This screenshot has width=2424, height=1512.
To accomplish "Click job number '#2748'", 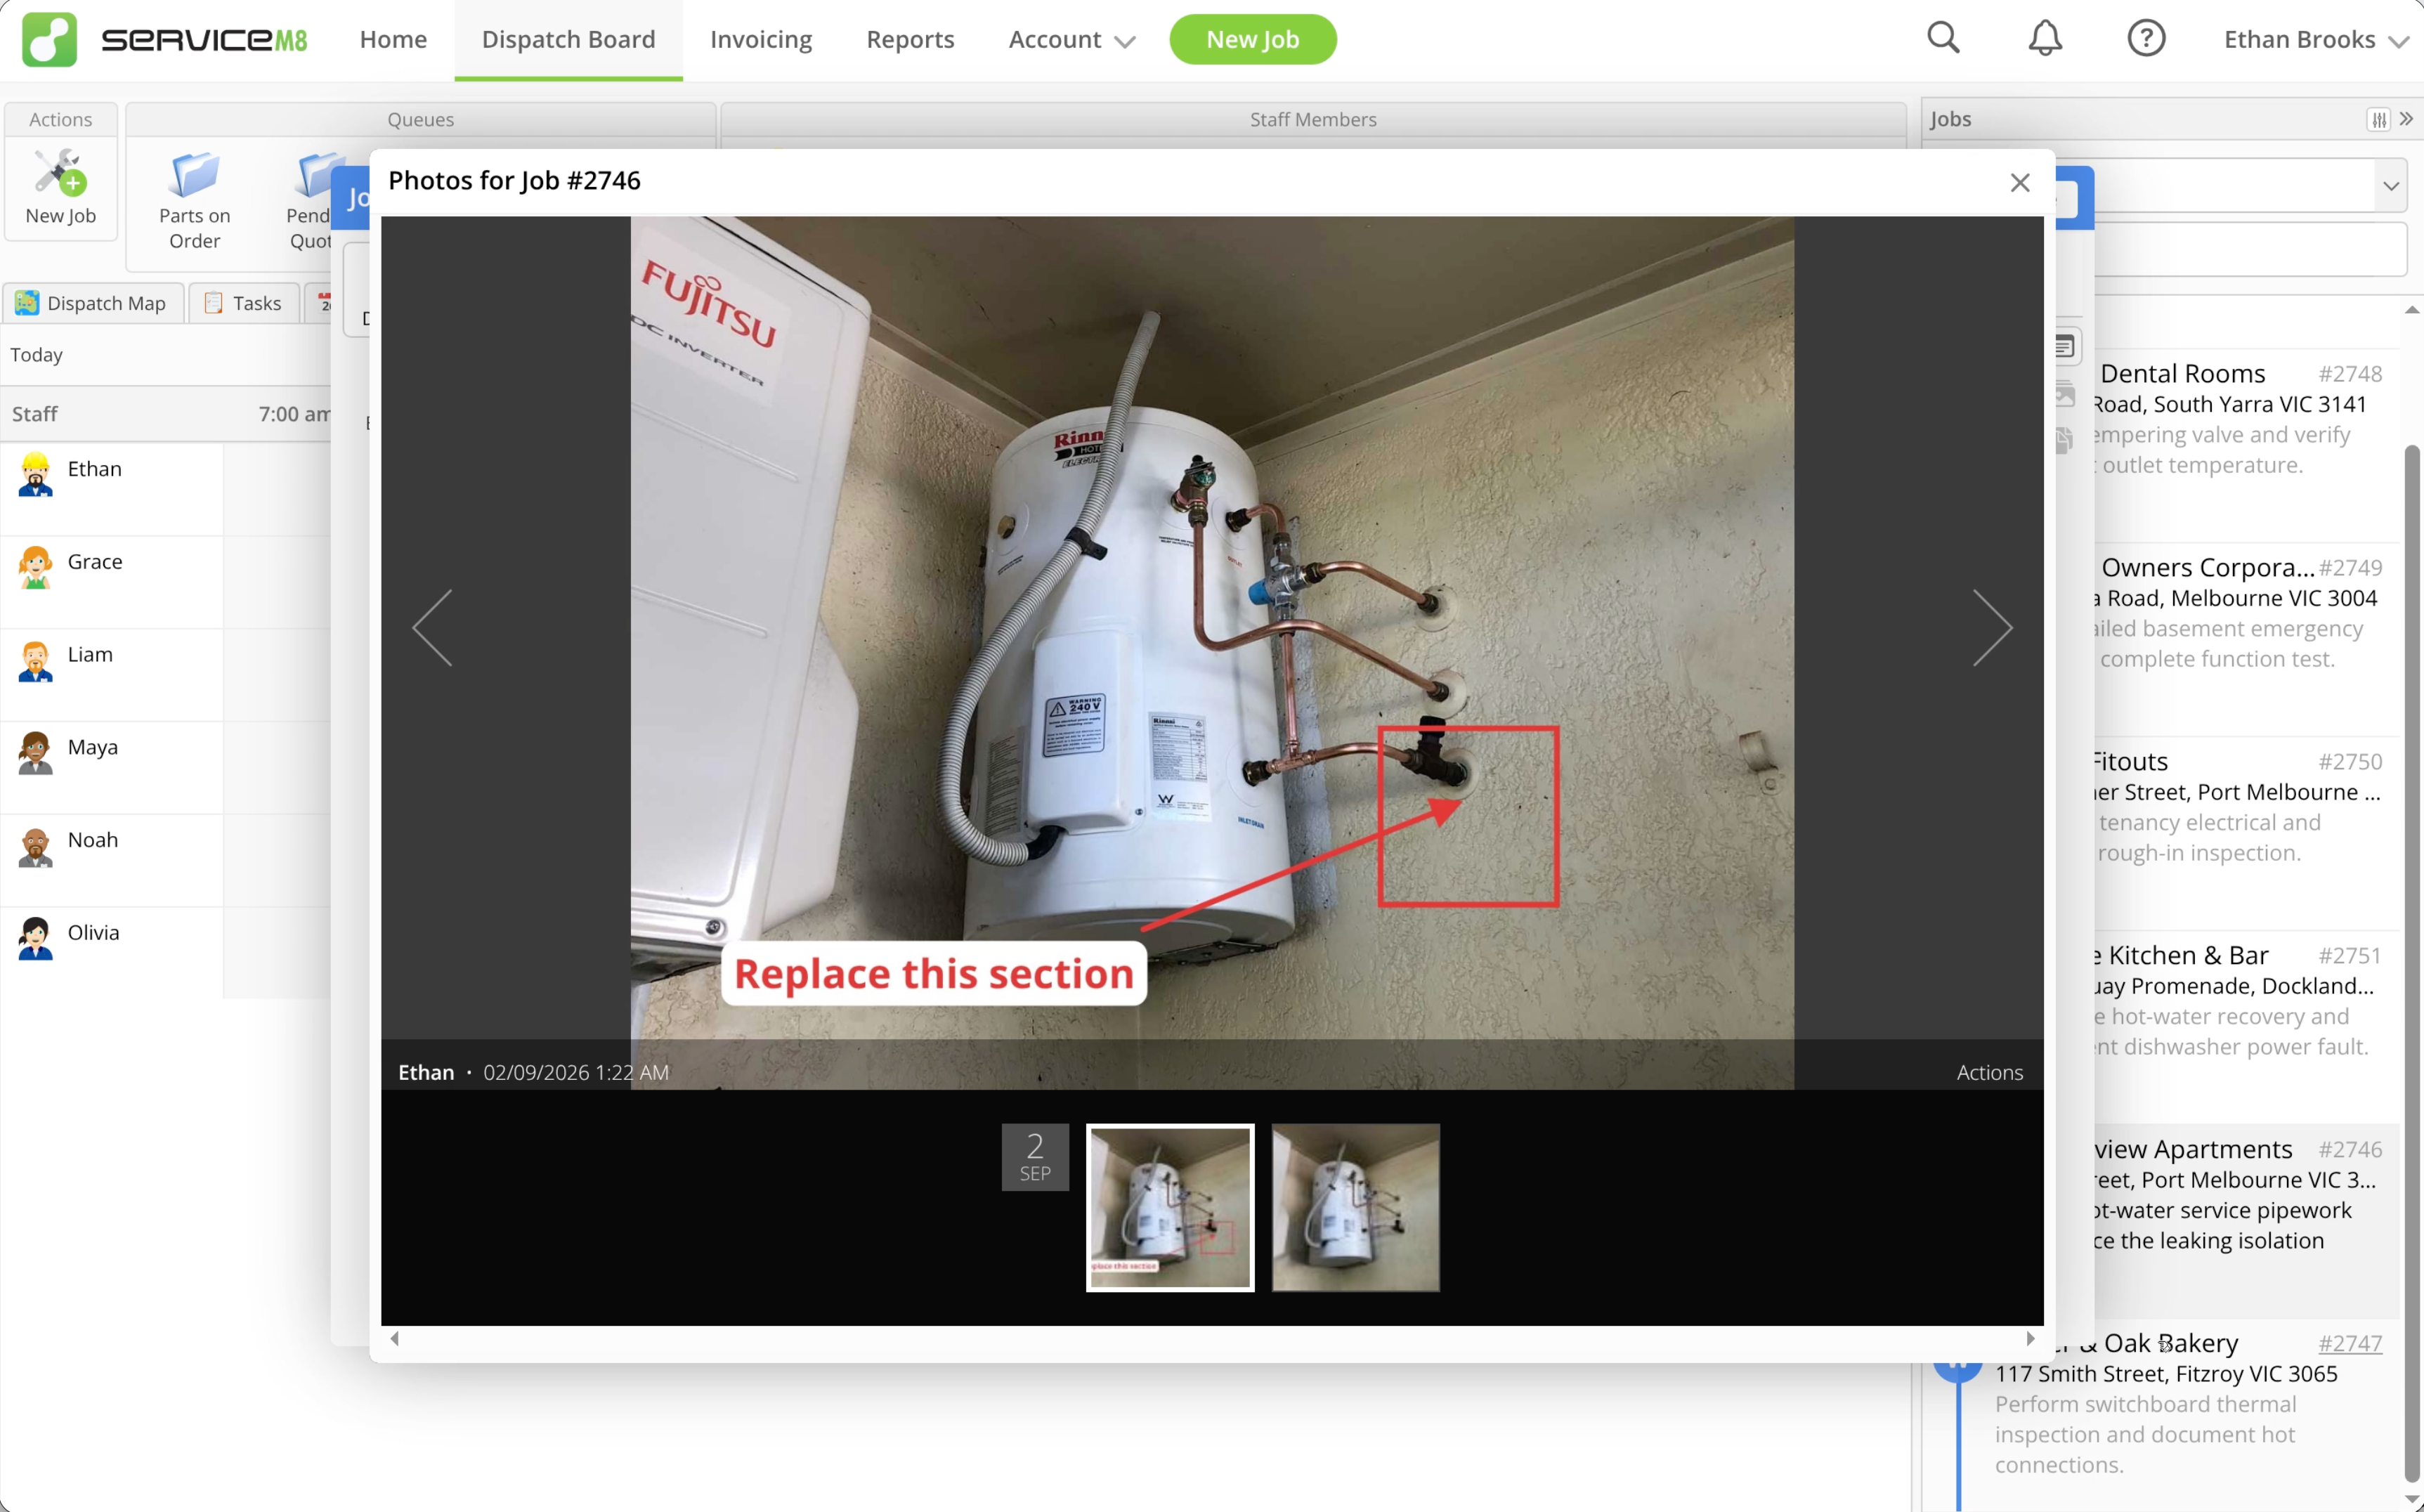I will tap(2350, 374).
